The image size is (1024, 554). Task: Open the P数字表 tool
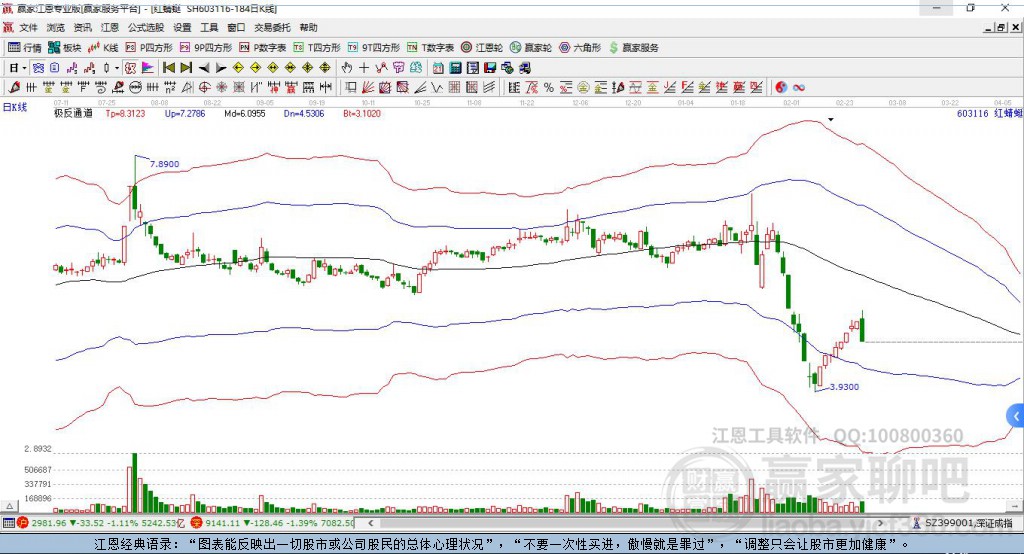pos(263,48)
